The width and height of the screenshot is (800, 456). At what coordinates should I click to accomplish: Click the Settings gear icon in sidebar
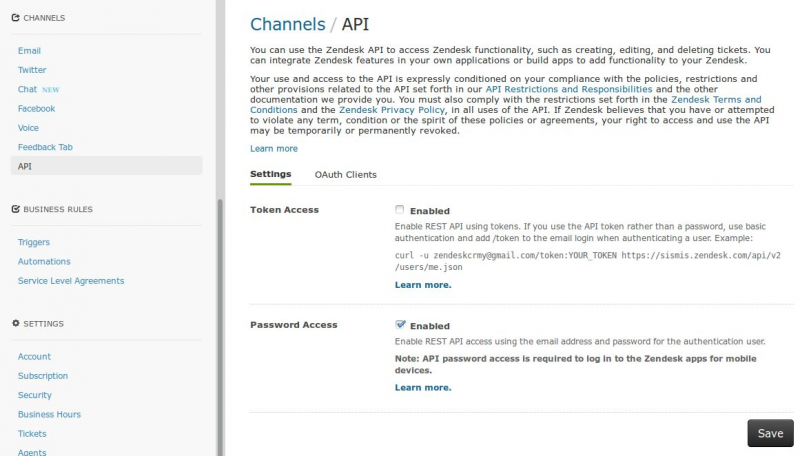click(x=15, y=323)
